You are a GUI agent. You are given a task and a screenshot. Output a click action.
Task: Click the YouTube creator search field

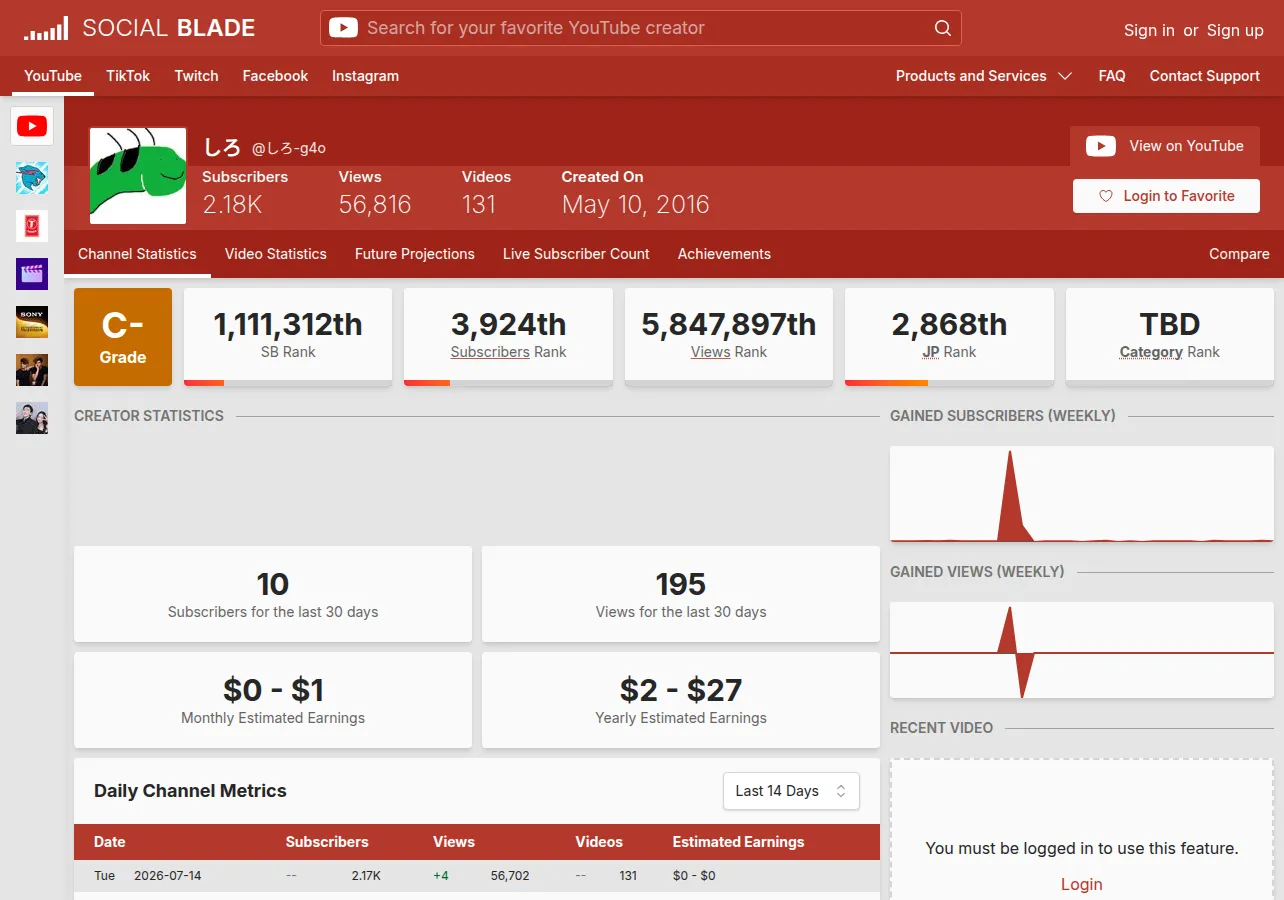point(641,28)
